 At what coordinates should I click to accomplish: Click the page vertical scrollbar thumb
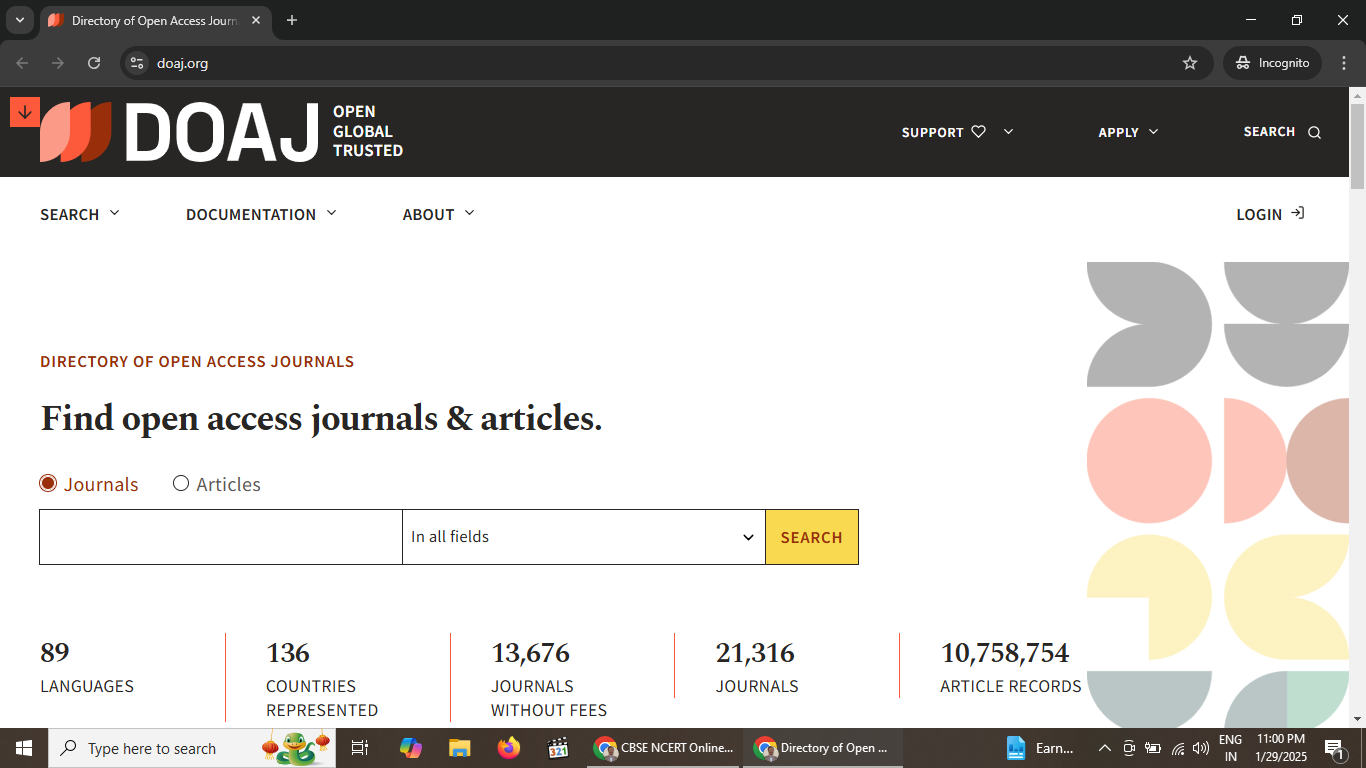[x=1357, y=146]
